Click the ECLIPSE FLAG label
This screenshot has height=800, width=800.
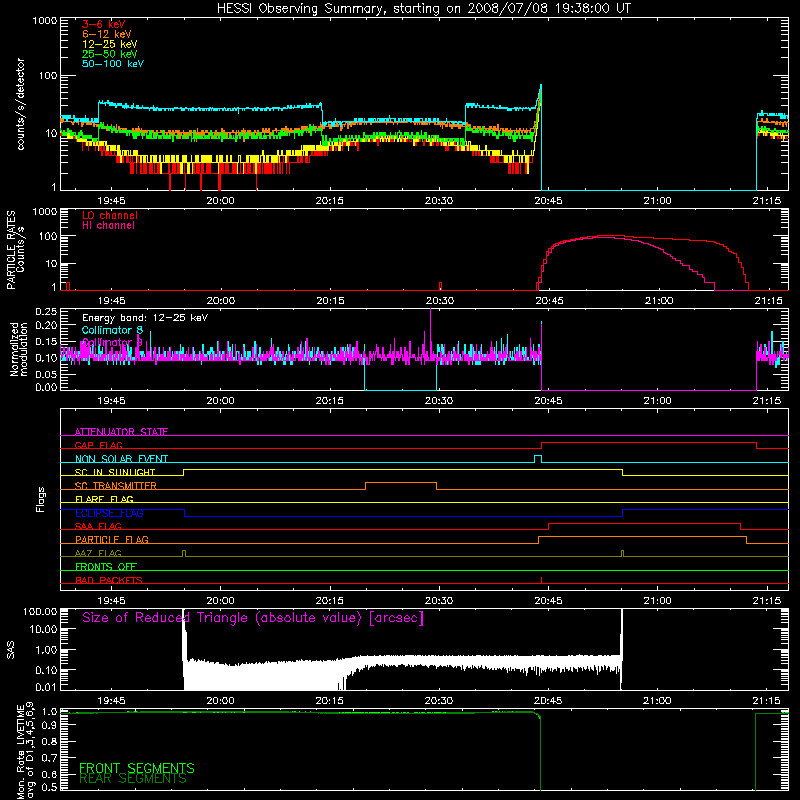pyautogui.click(x=109, y=513)
